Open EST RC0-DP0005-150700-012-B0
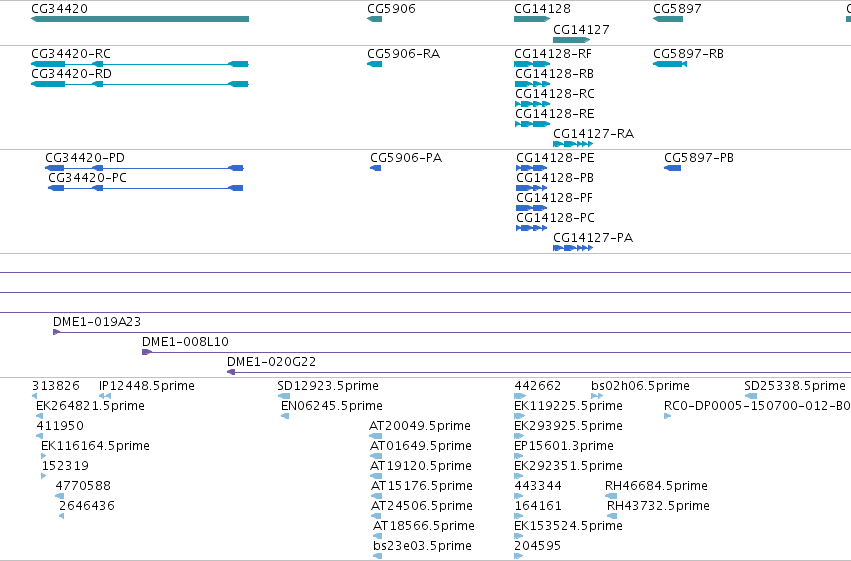851x561 pixels. click(668, 416)
